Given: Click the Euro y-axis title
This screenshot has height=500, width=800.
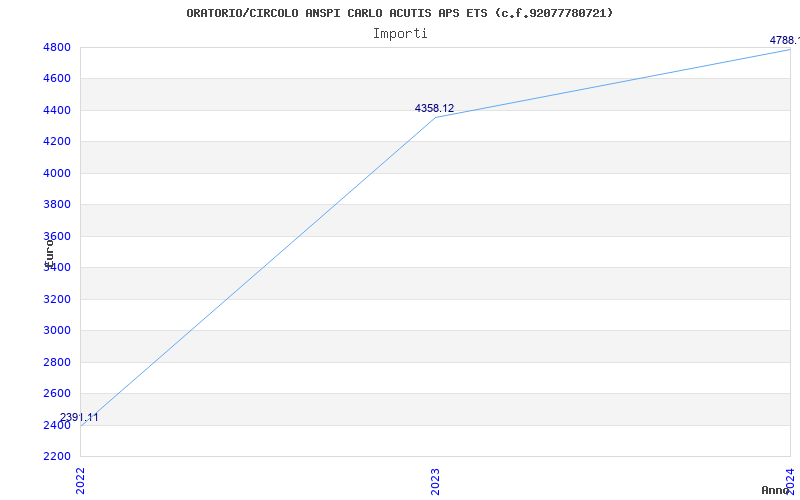Looking at the screenshot, I should [x=49, y=253].
